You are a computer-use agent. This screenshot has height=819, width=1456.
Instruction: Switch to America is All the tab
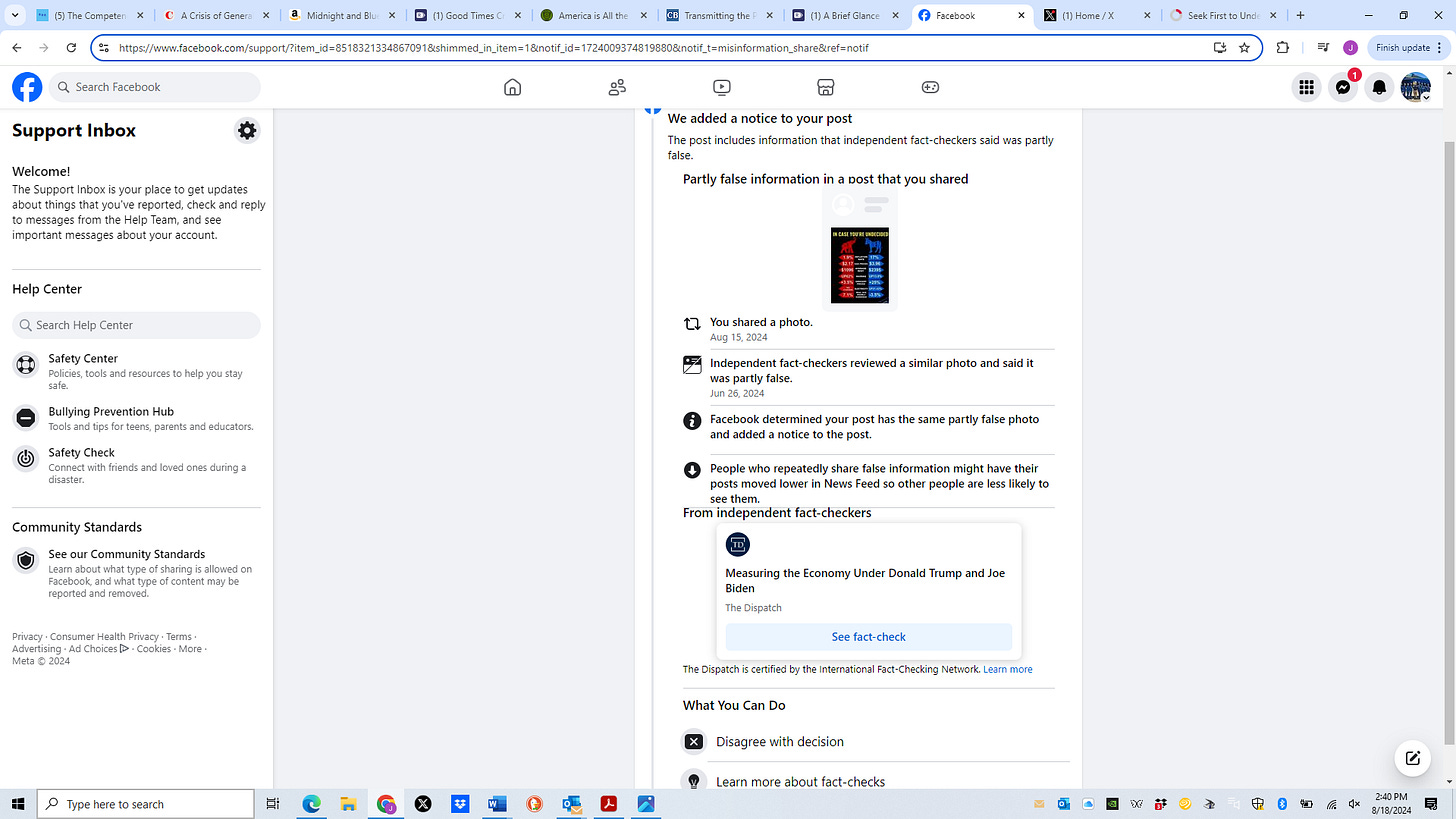593,16
